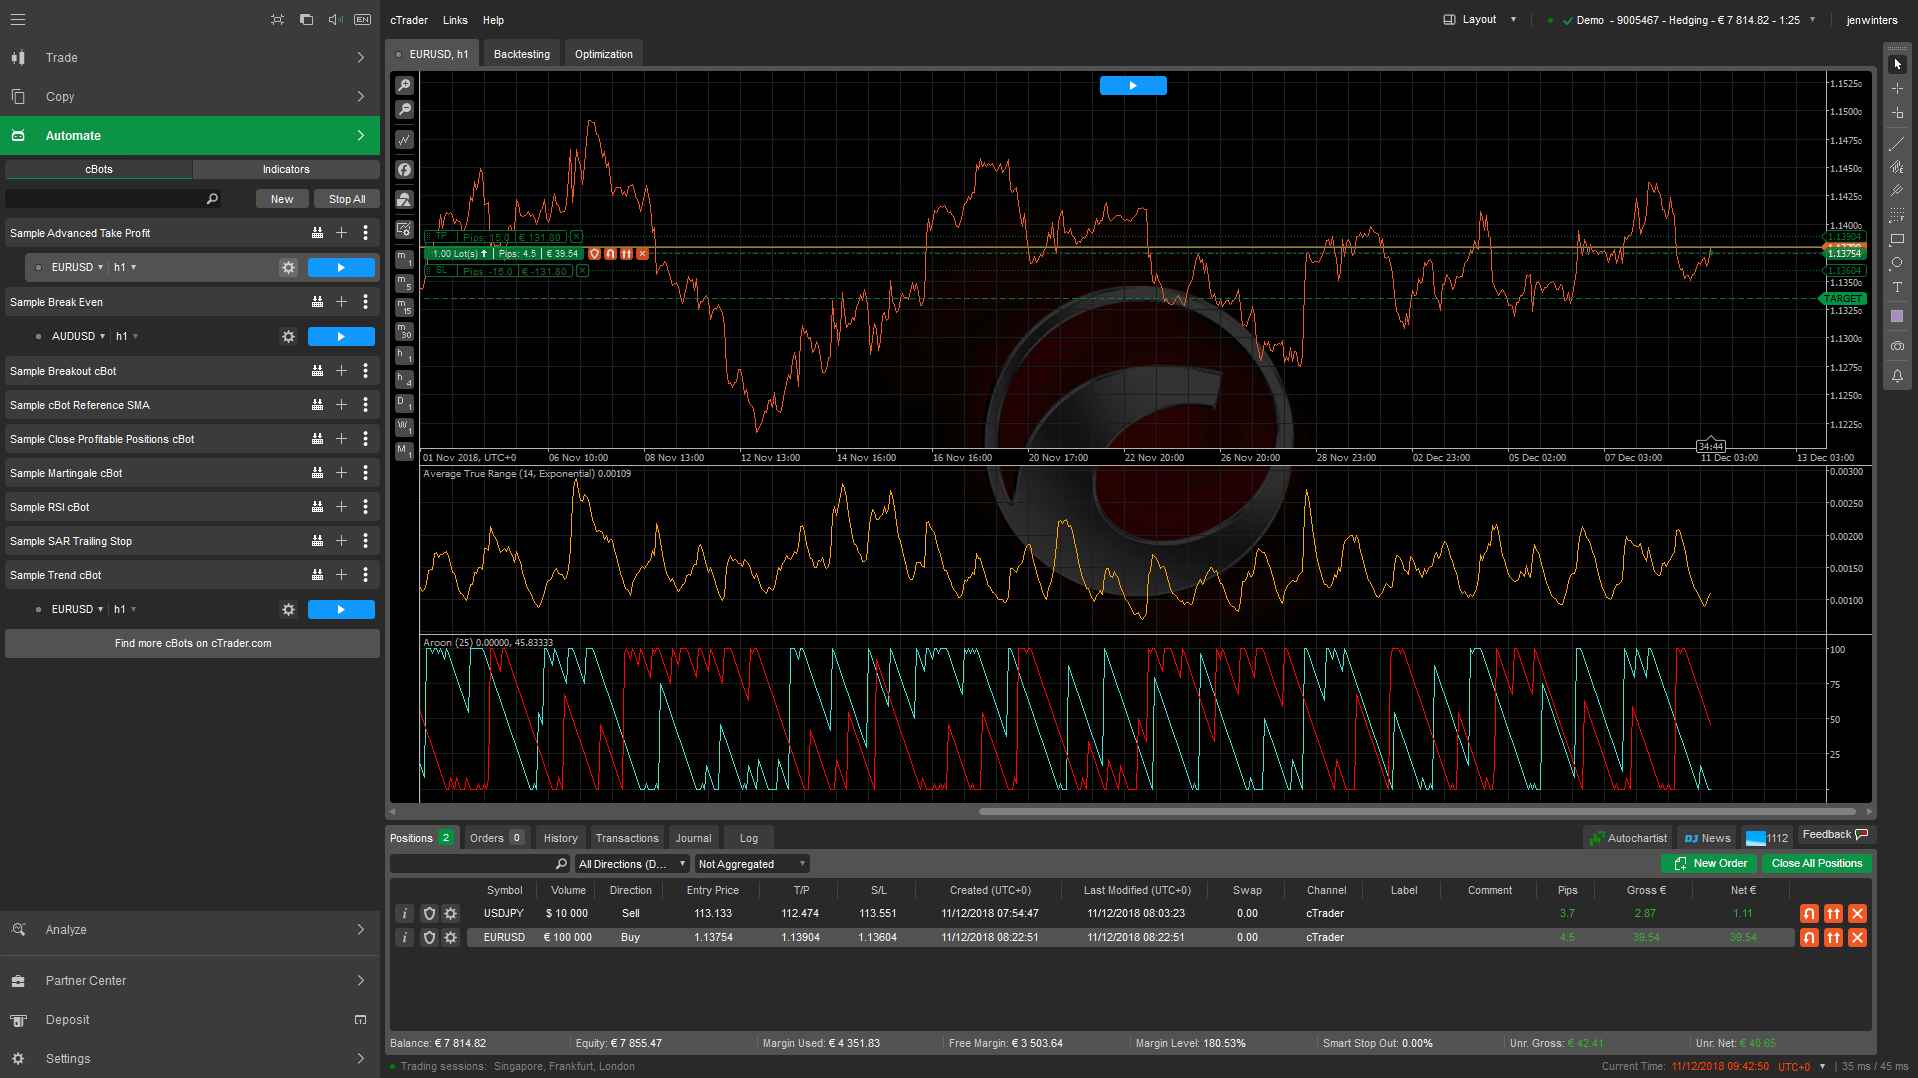The width and height of the screenshot is (1918, 1078).
Task: Click Find more cBots on cTrader.com
Action: (x=193, y=644)
